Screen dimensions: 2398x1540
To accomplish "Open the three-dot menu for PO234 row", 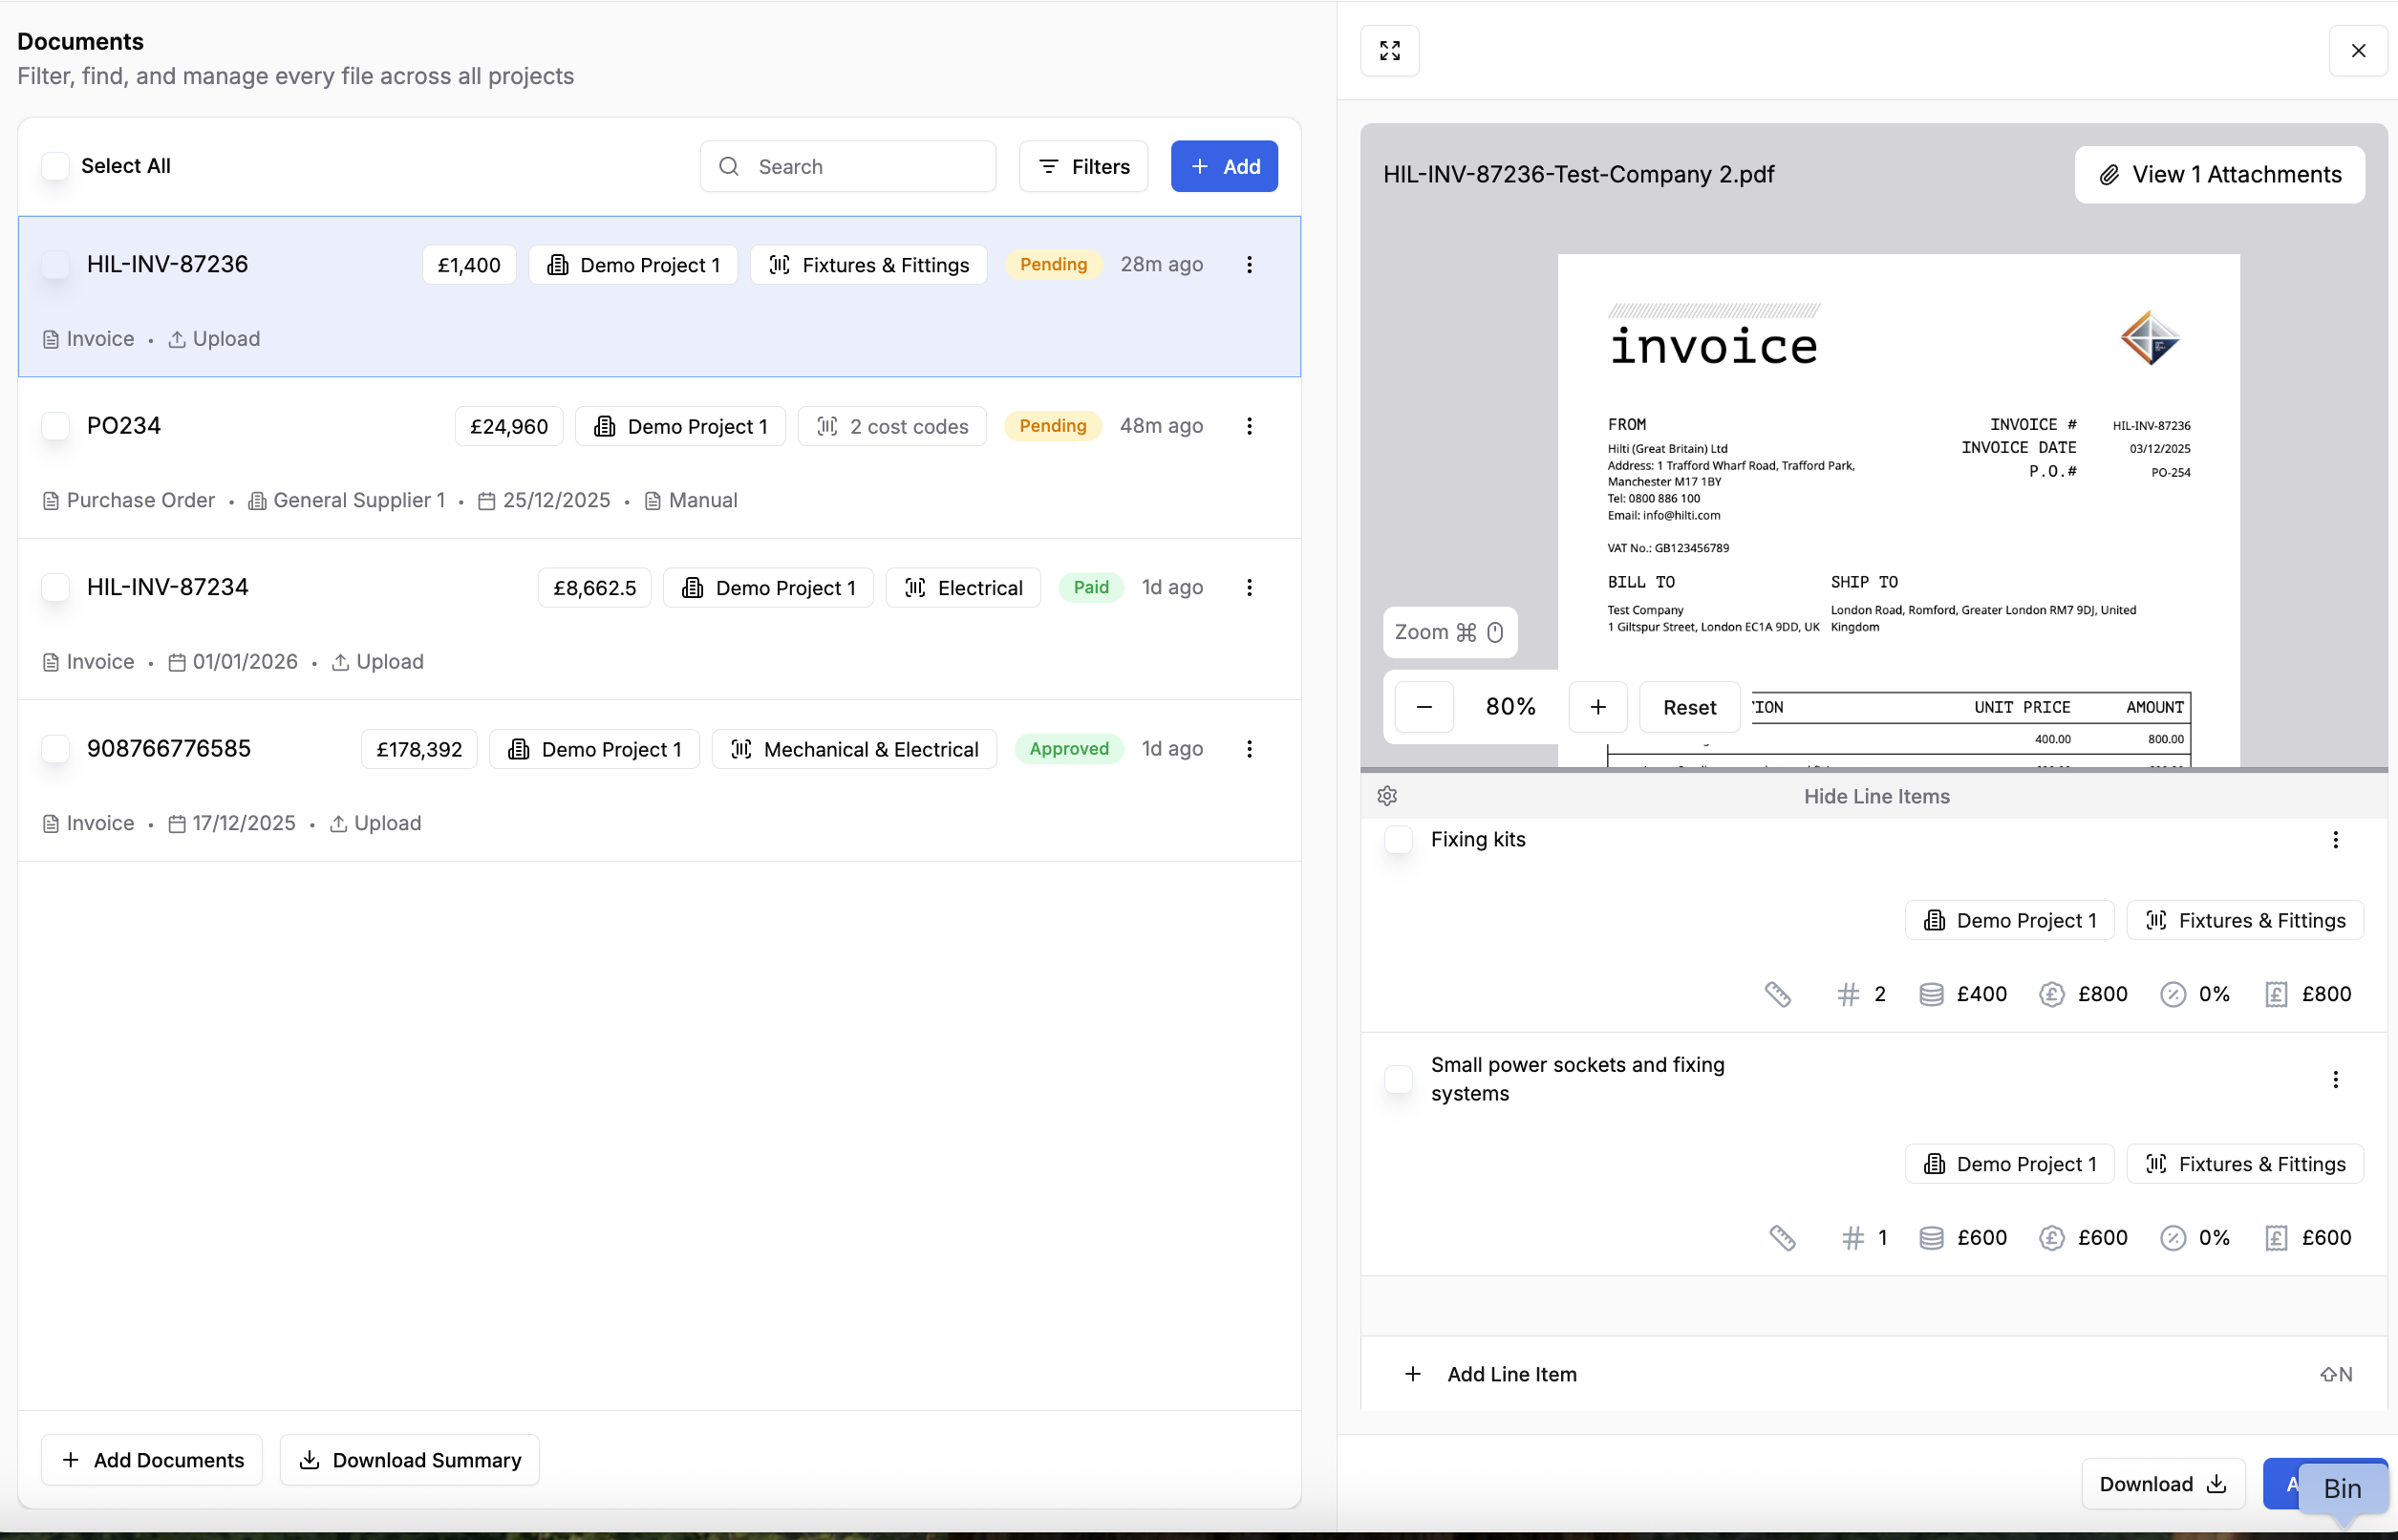I will pos(1249,426).
